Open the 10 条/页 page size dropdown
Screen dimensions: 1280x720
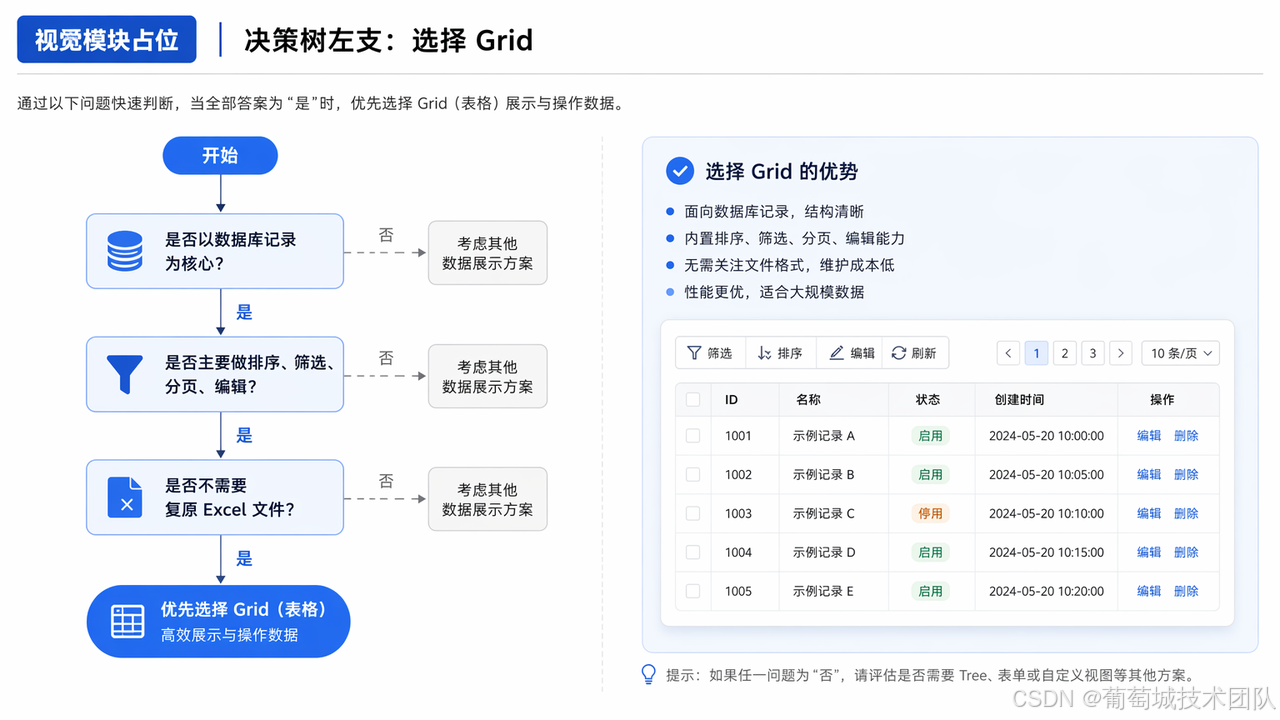click(1180, 353)
